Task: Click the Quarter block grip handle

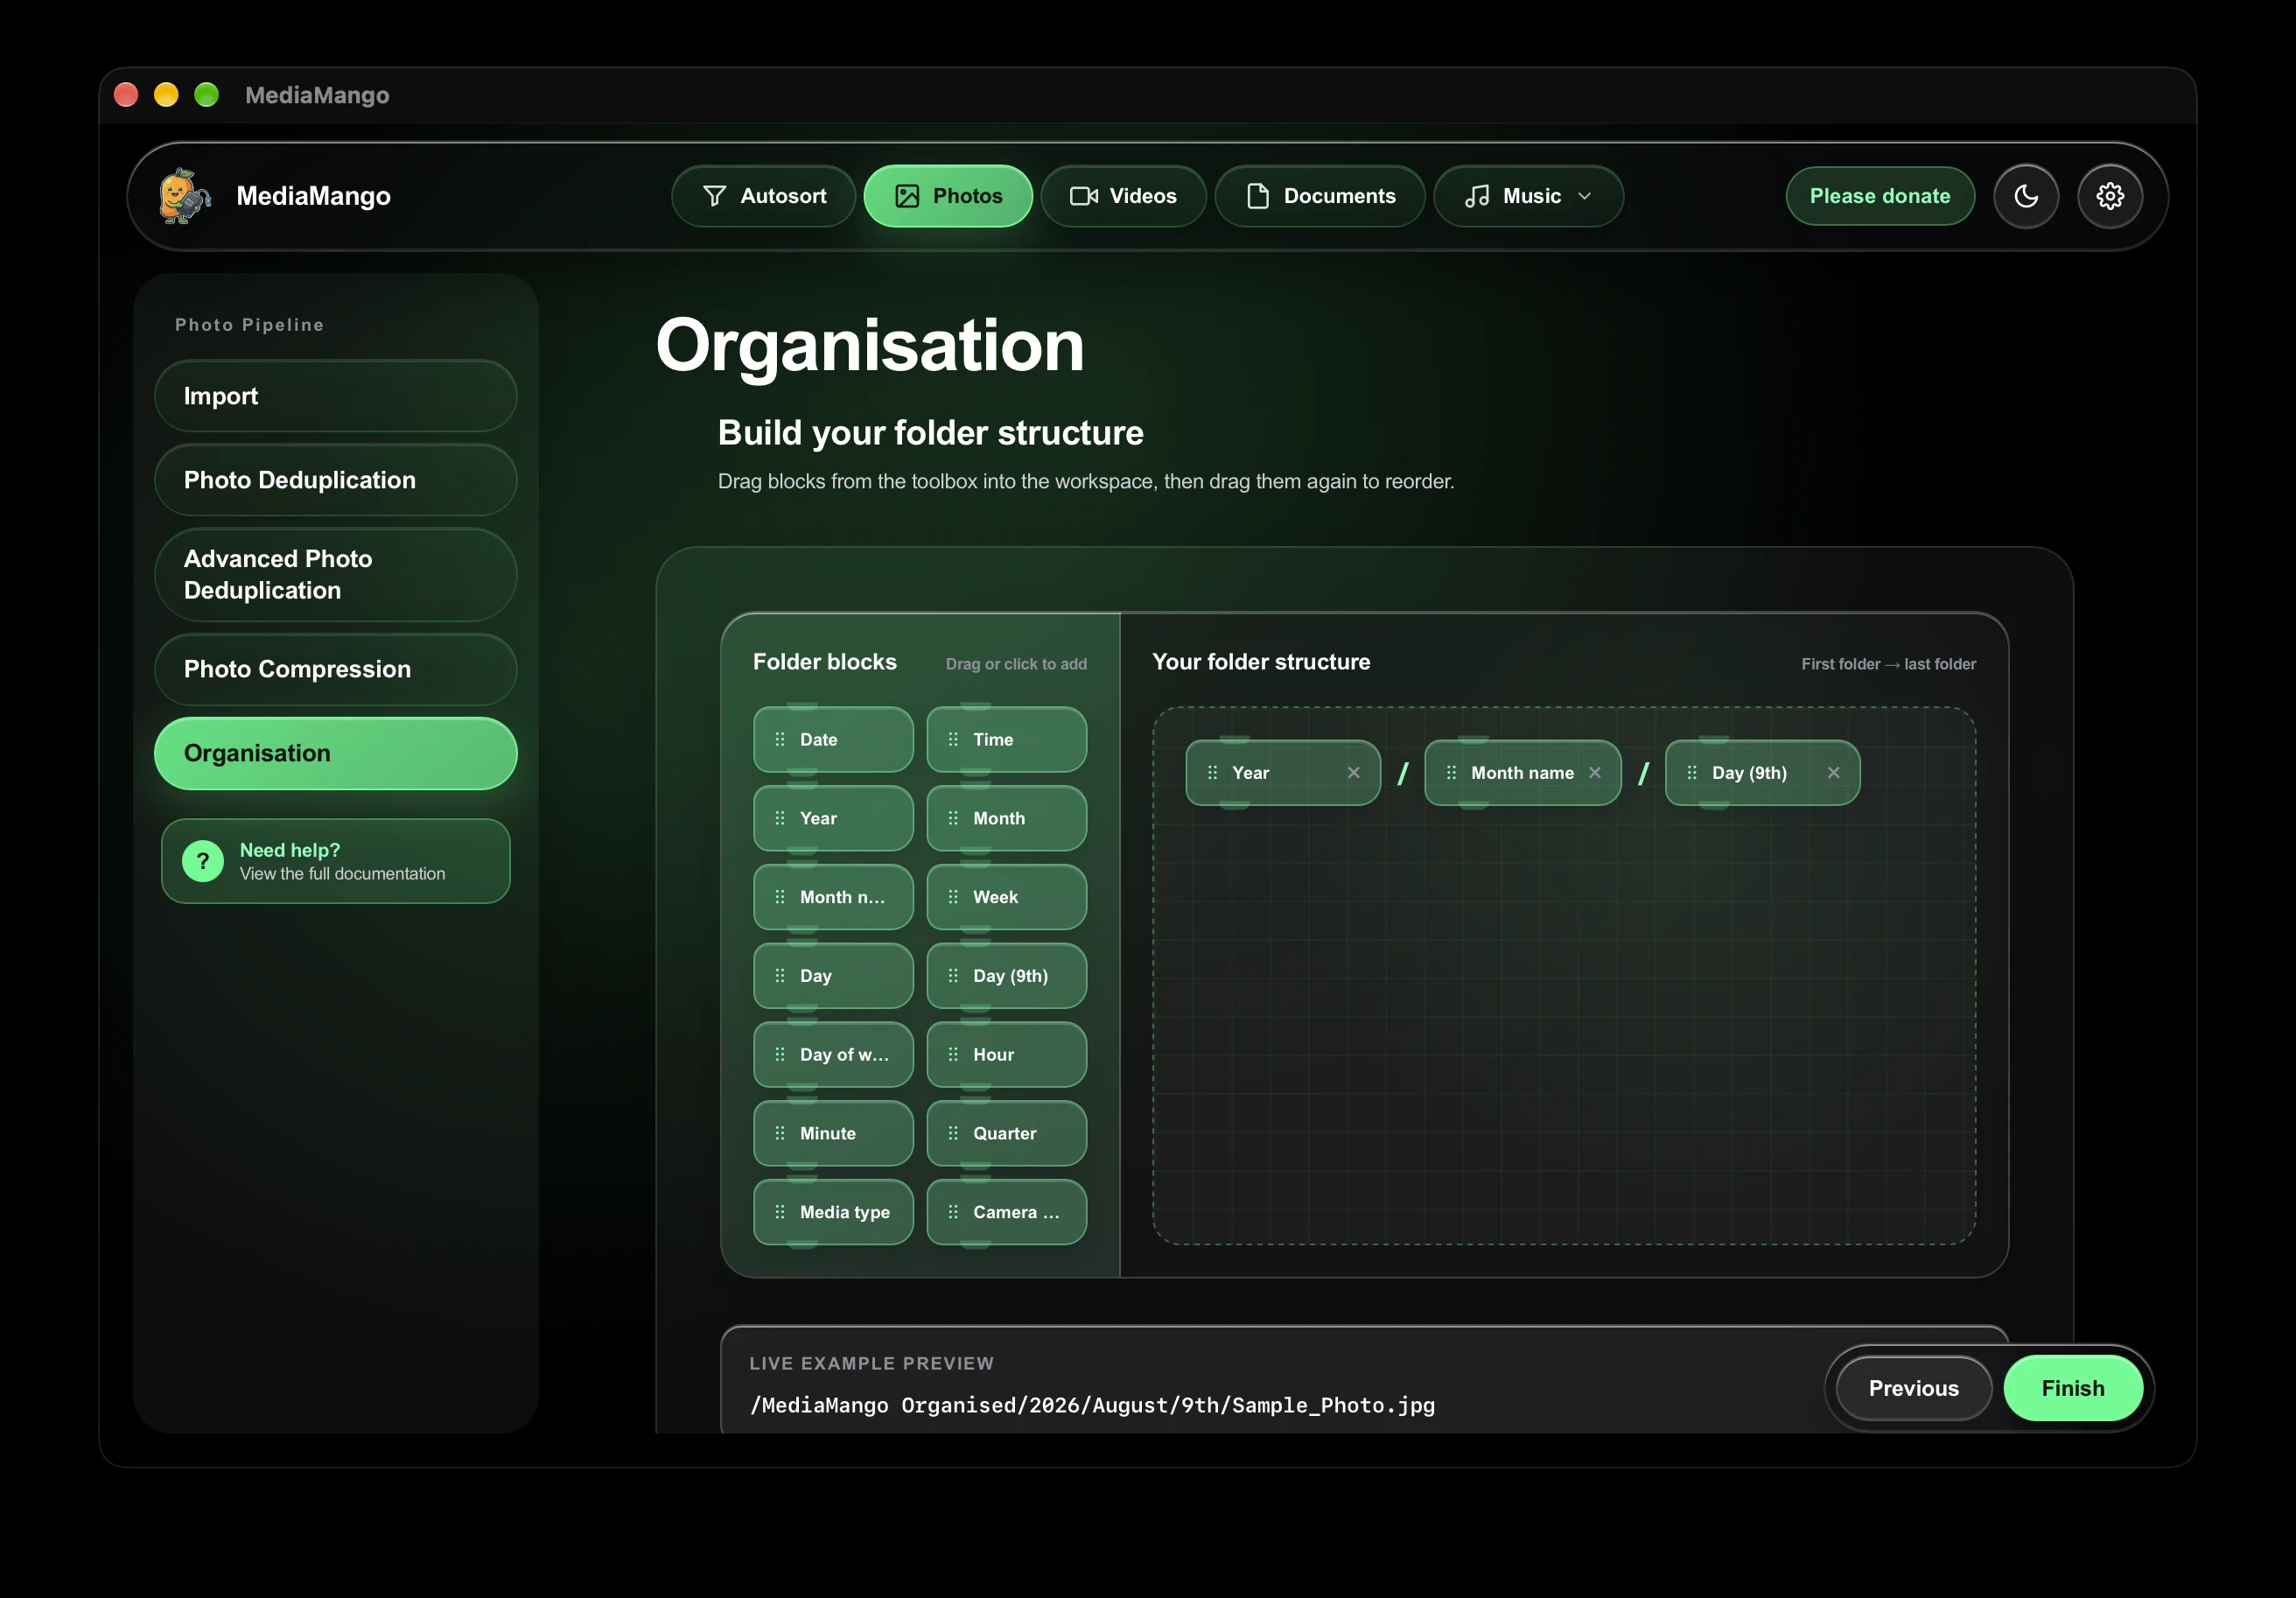Action: click(953, 1133)
